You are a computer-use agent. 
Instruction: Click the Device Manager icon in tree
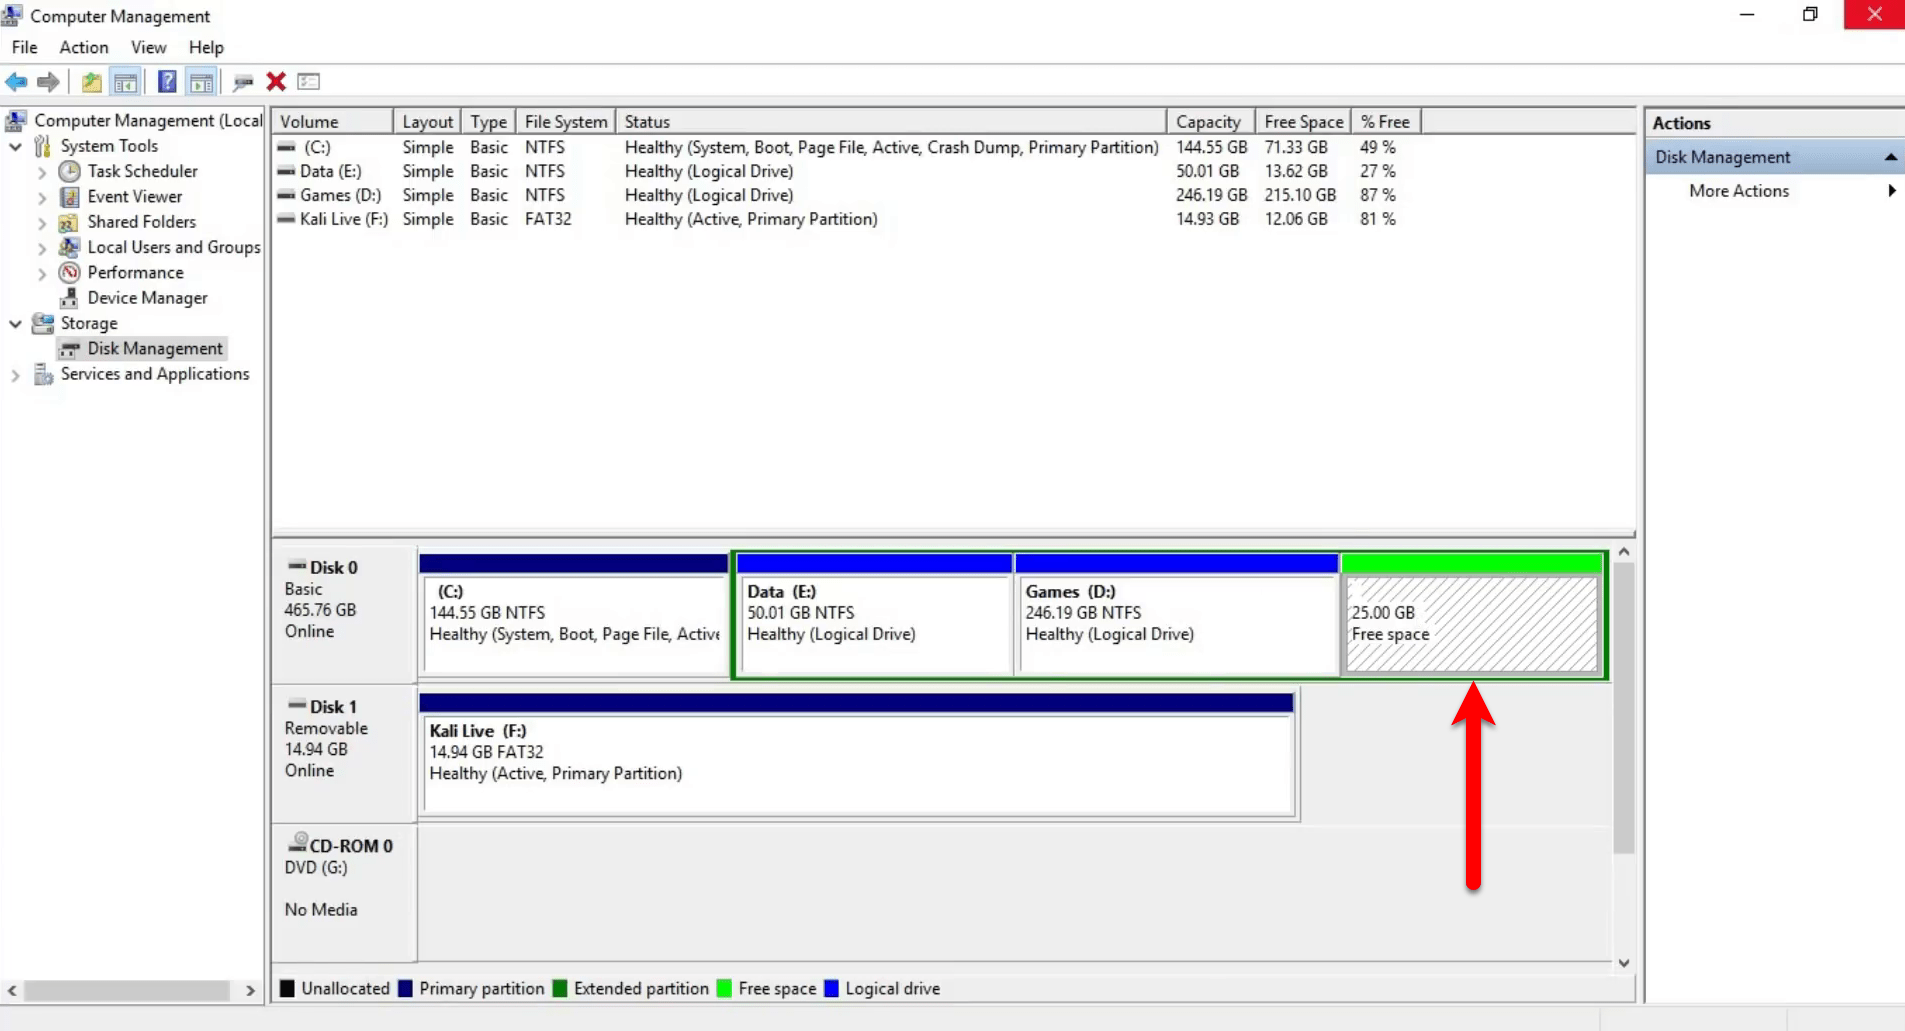(69, 298)
